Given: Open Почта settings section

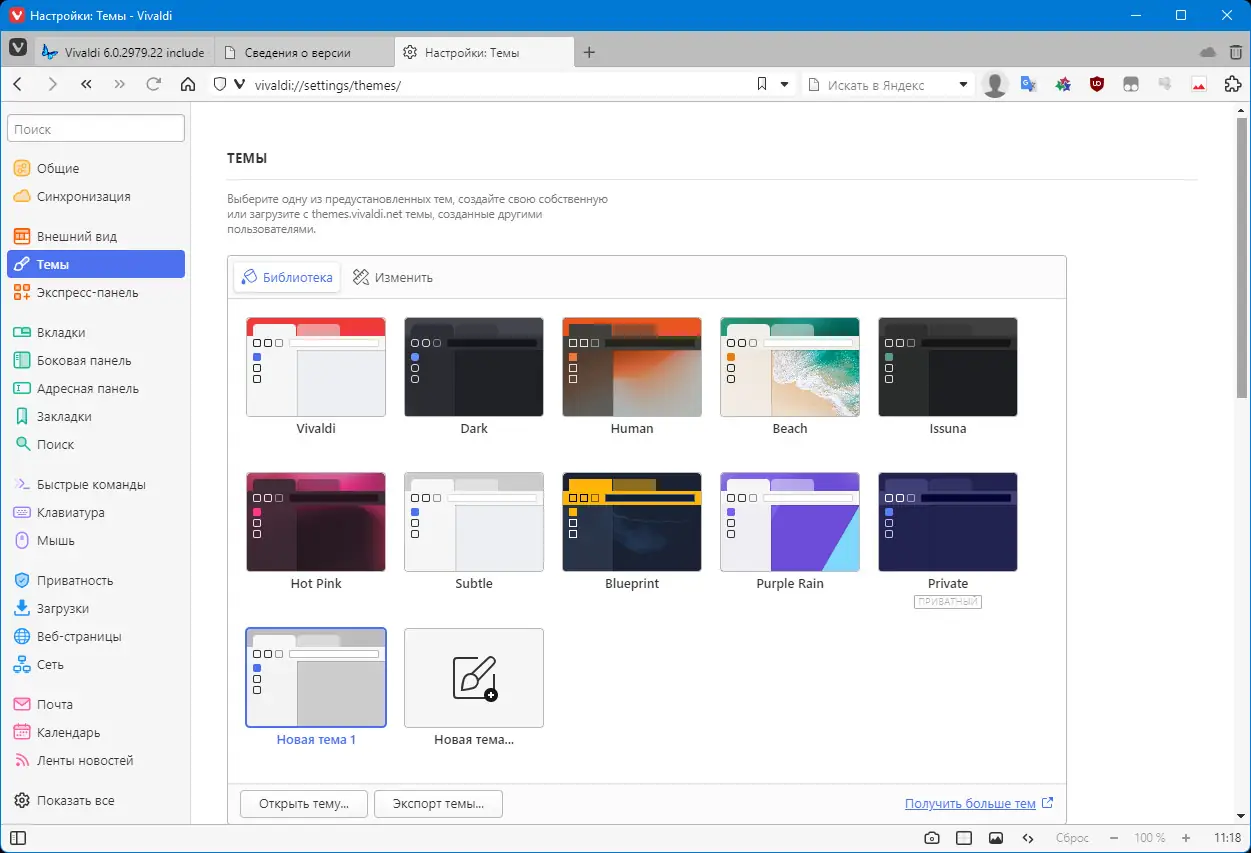Looking at the screenshot, I should point(96,704).
